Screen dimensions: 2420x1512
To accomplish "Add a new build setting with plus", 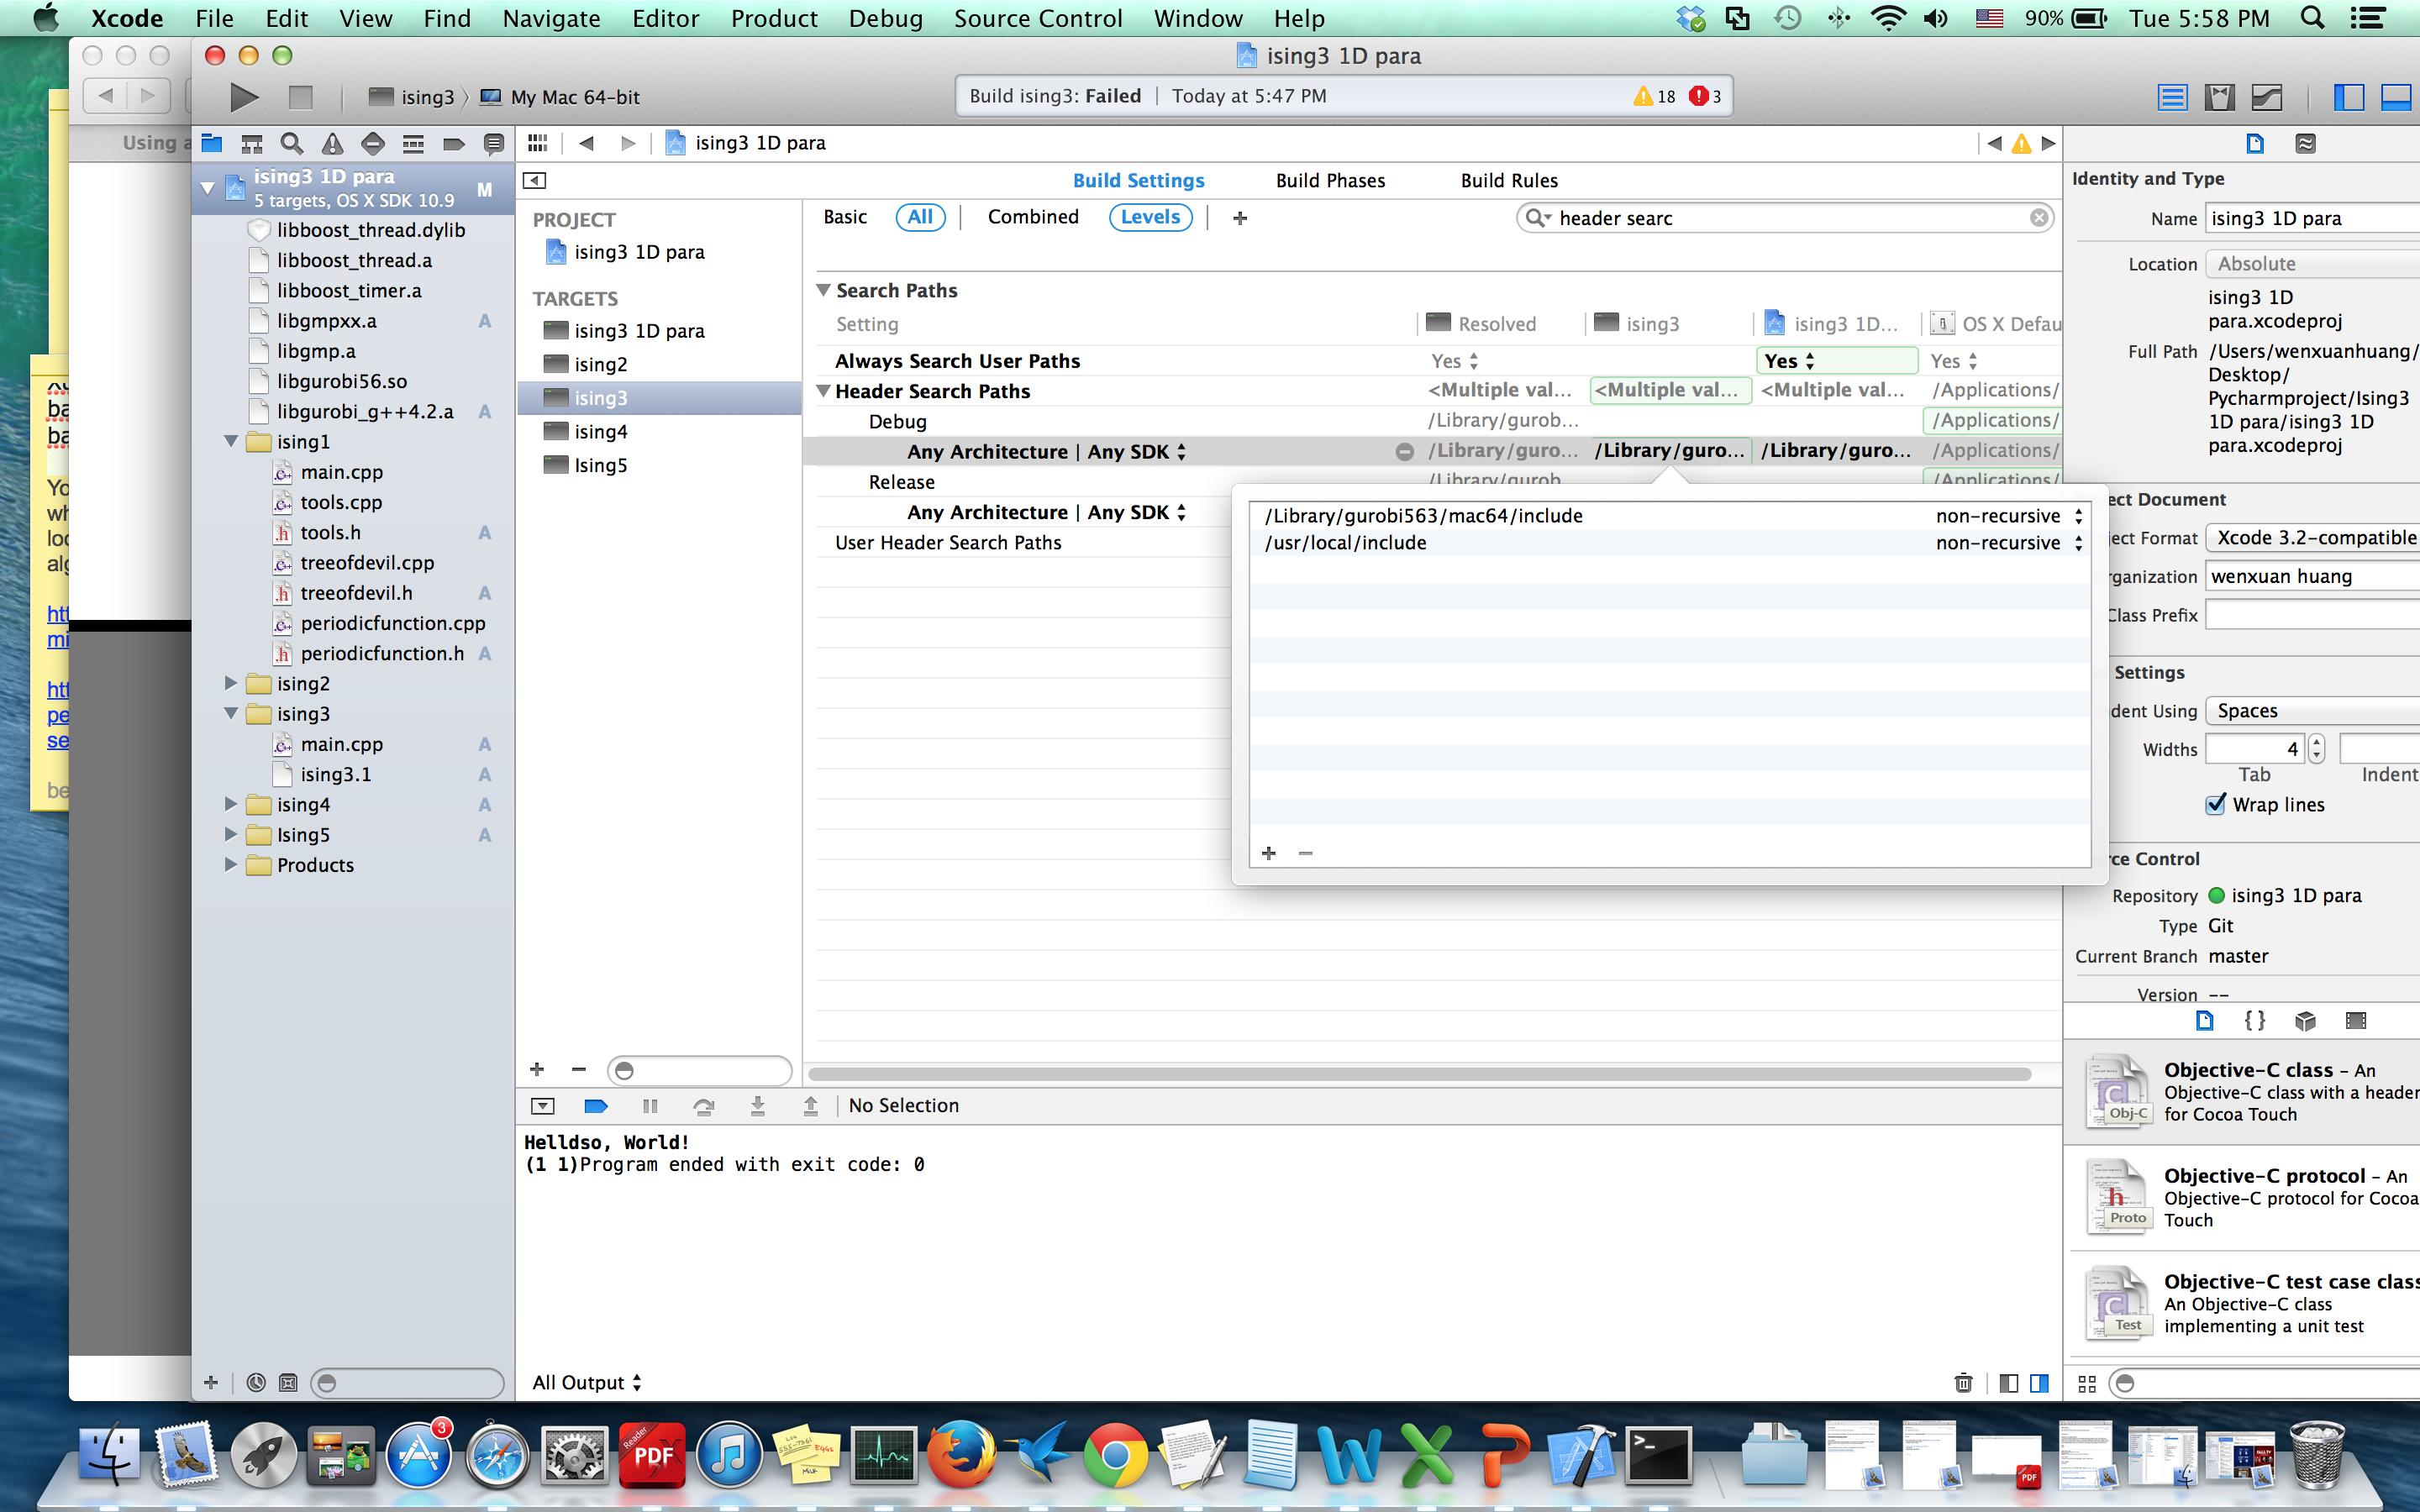I will [x=1240, y=218].
